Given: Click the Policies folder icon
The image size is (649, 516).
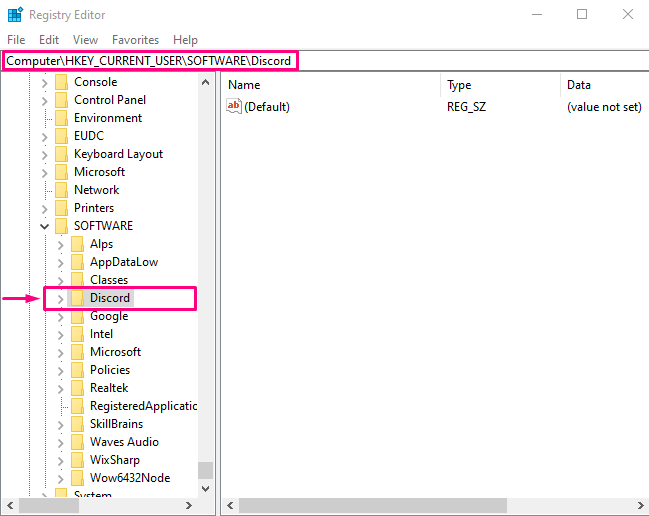Looking at the screenshot, I should point(77,370).
